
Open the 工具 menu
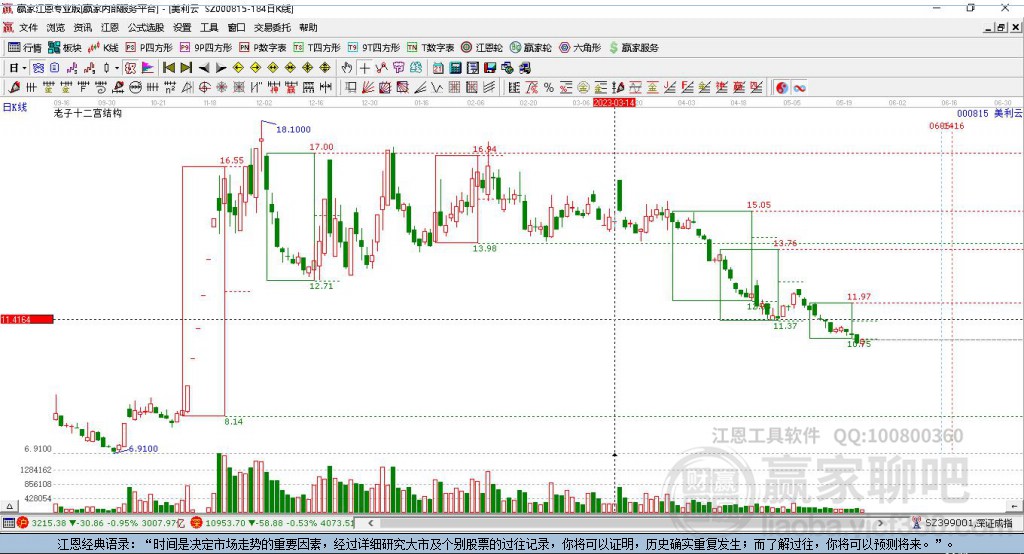[x=209, y=27]
